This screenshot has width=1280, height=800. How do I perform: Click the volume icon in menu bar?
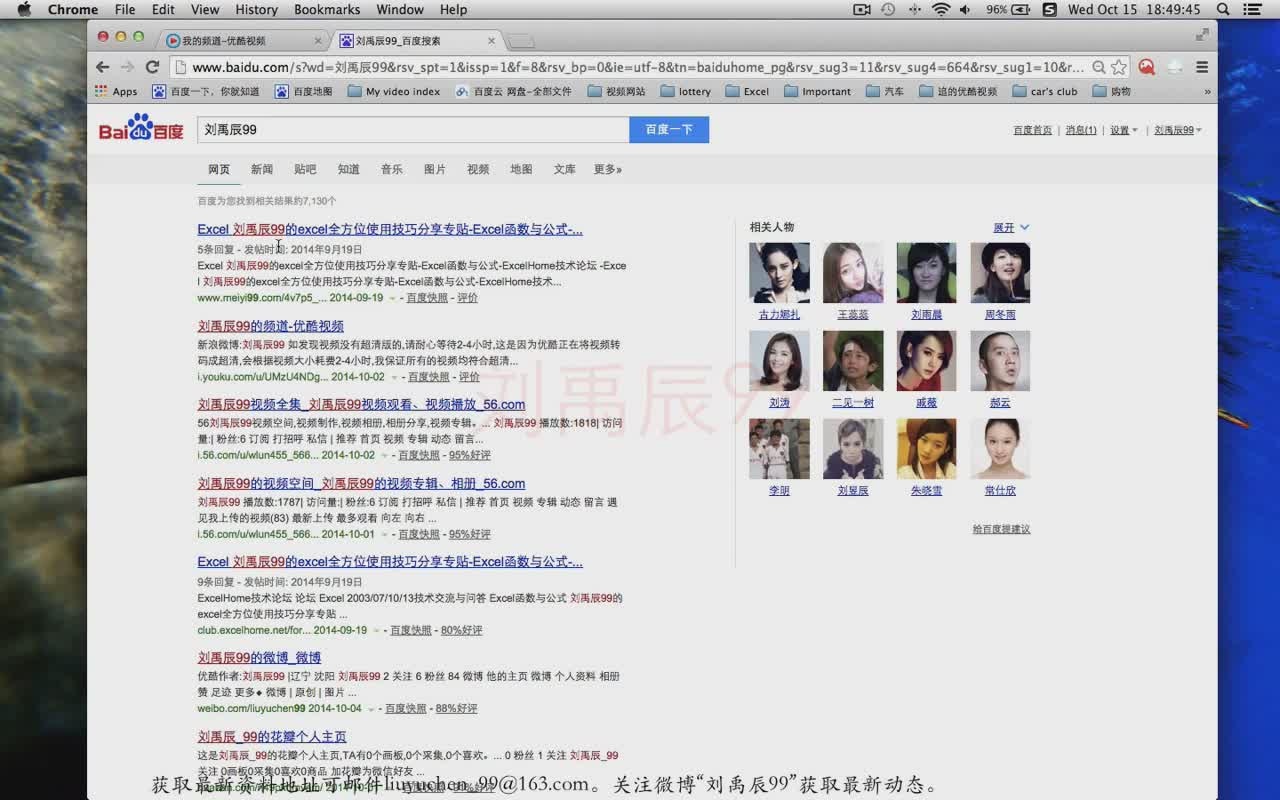pos(965,9)
